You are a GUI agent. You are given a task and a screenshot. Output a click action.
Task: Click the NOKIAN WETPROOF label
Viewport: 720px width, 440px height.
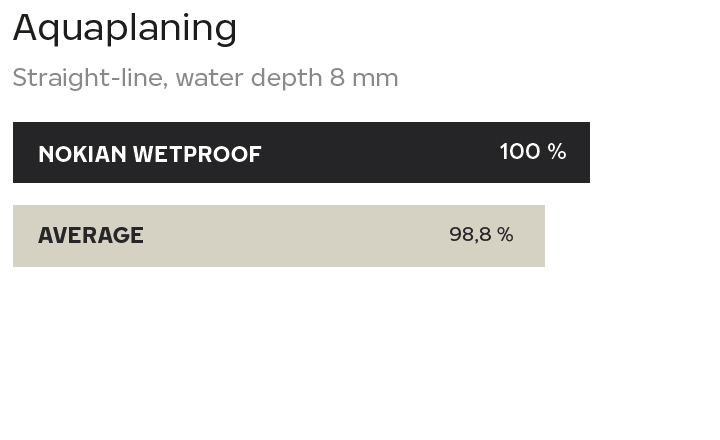[x=150, y=154]
